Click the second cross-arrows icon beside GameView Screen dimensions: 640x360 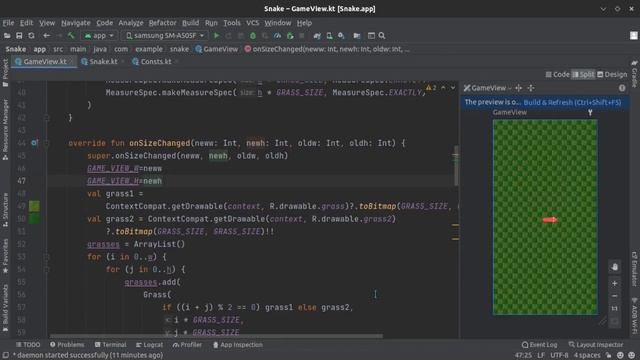point(531,88)
